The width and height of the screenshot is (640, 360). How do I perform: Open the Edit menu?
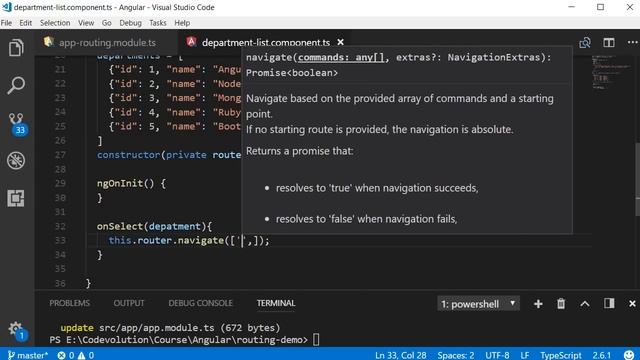click(x=25, y=23)
